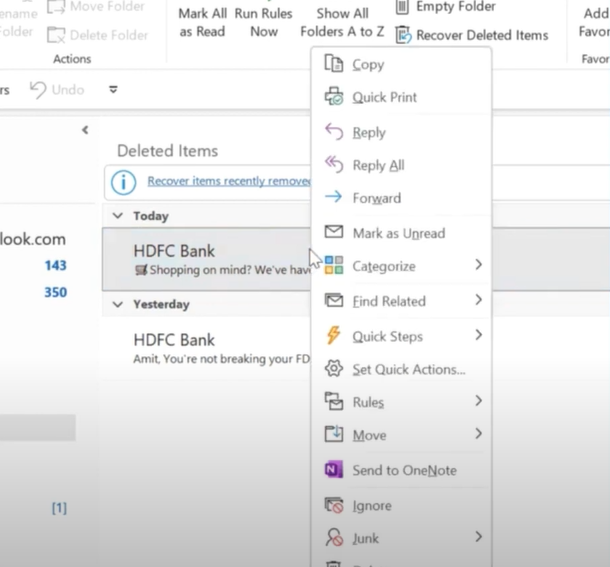Click the Rules icon in context menu
Image resolution: width=610 pixels, height=567 pixels.
pyautogui.click(x=334, y=401)
